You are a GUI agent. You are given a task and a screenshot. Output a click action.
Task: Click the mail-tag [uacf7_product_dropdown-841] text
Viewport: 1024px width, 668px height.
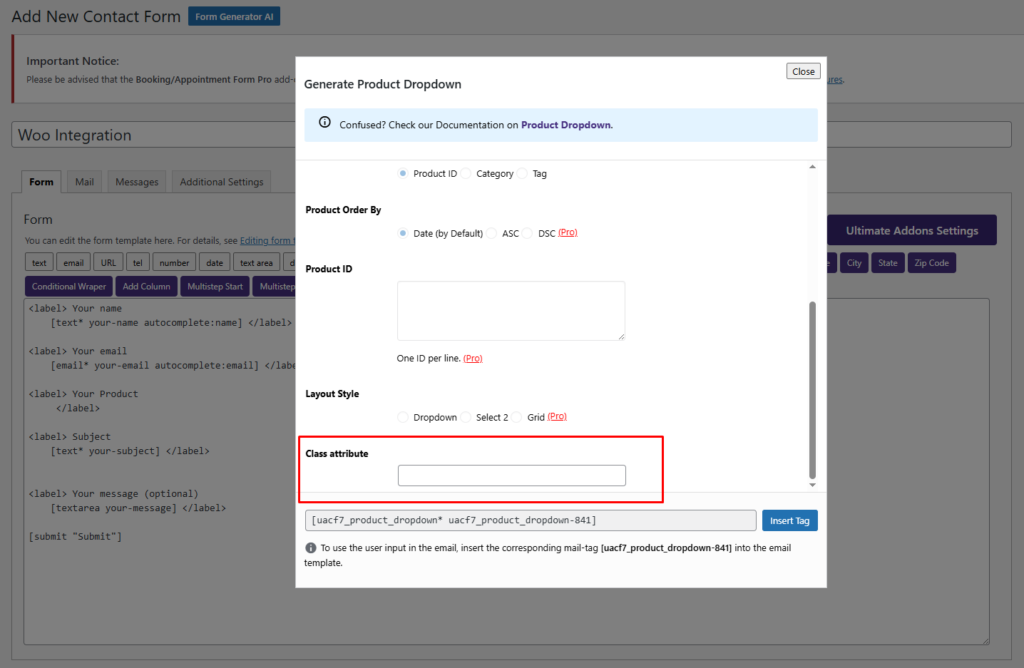[666, 548]
